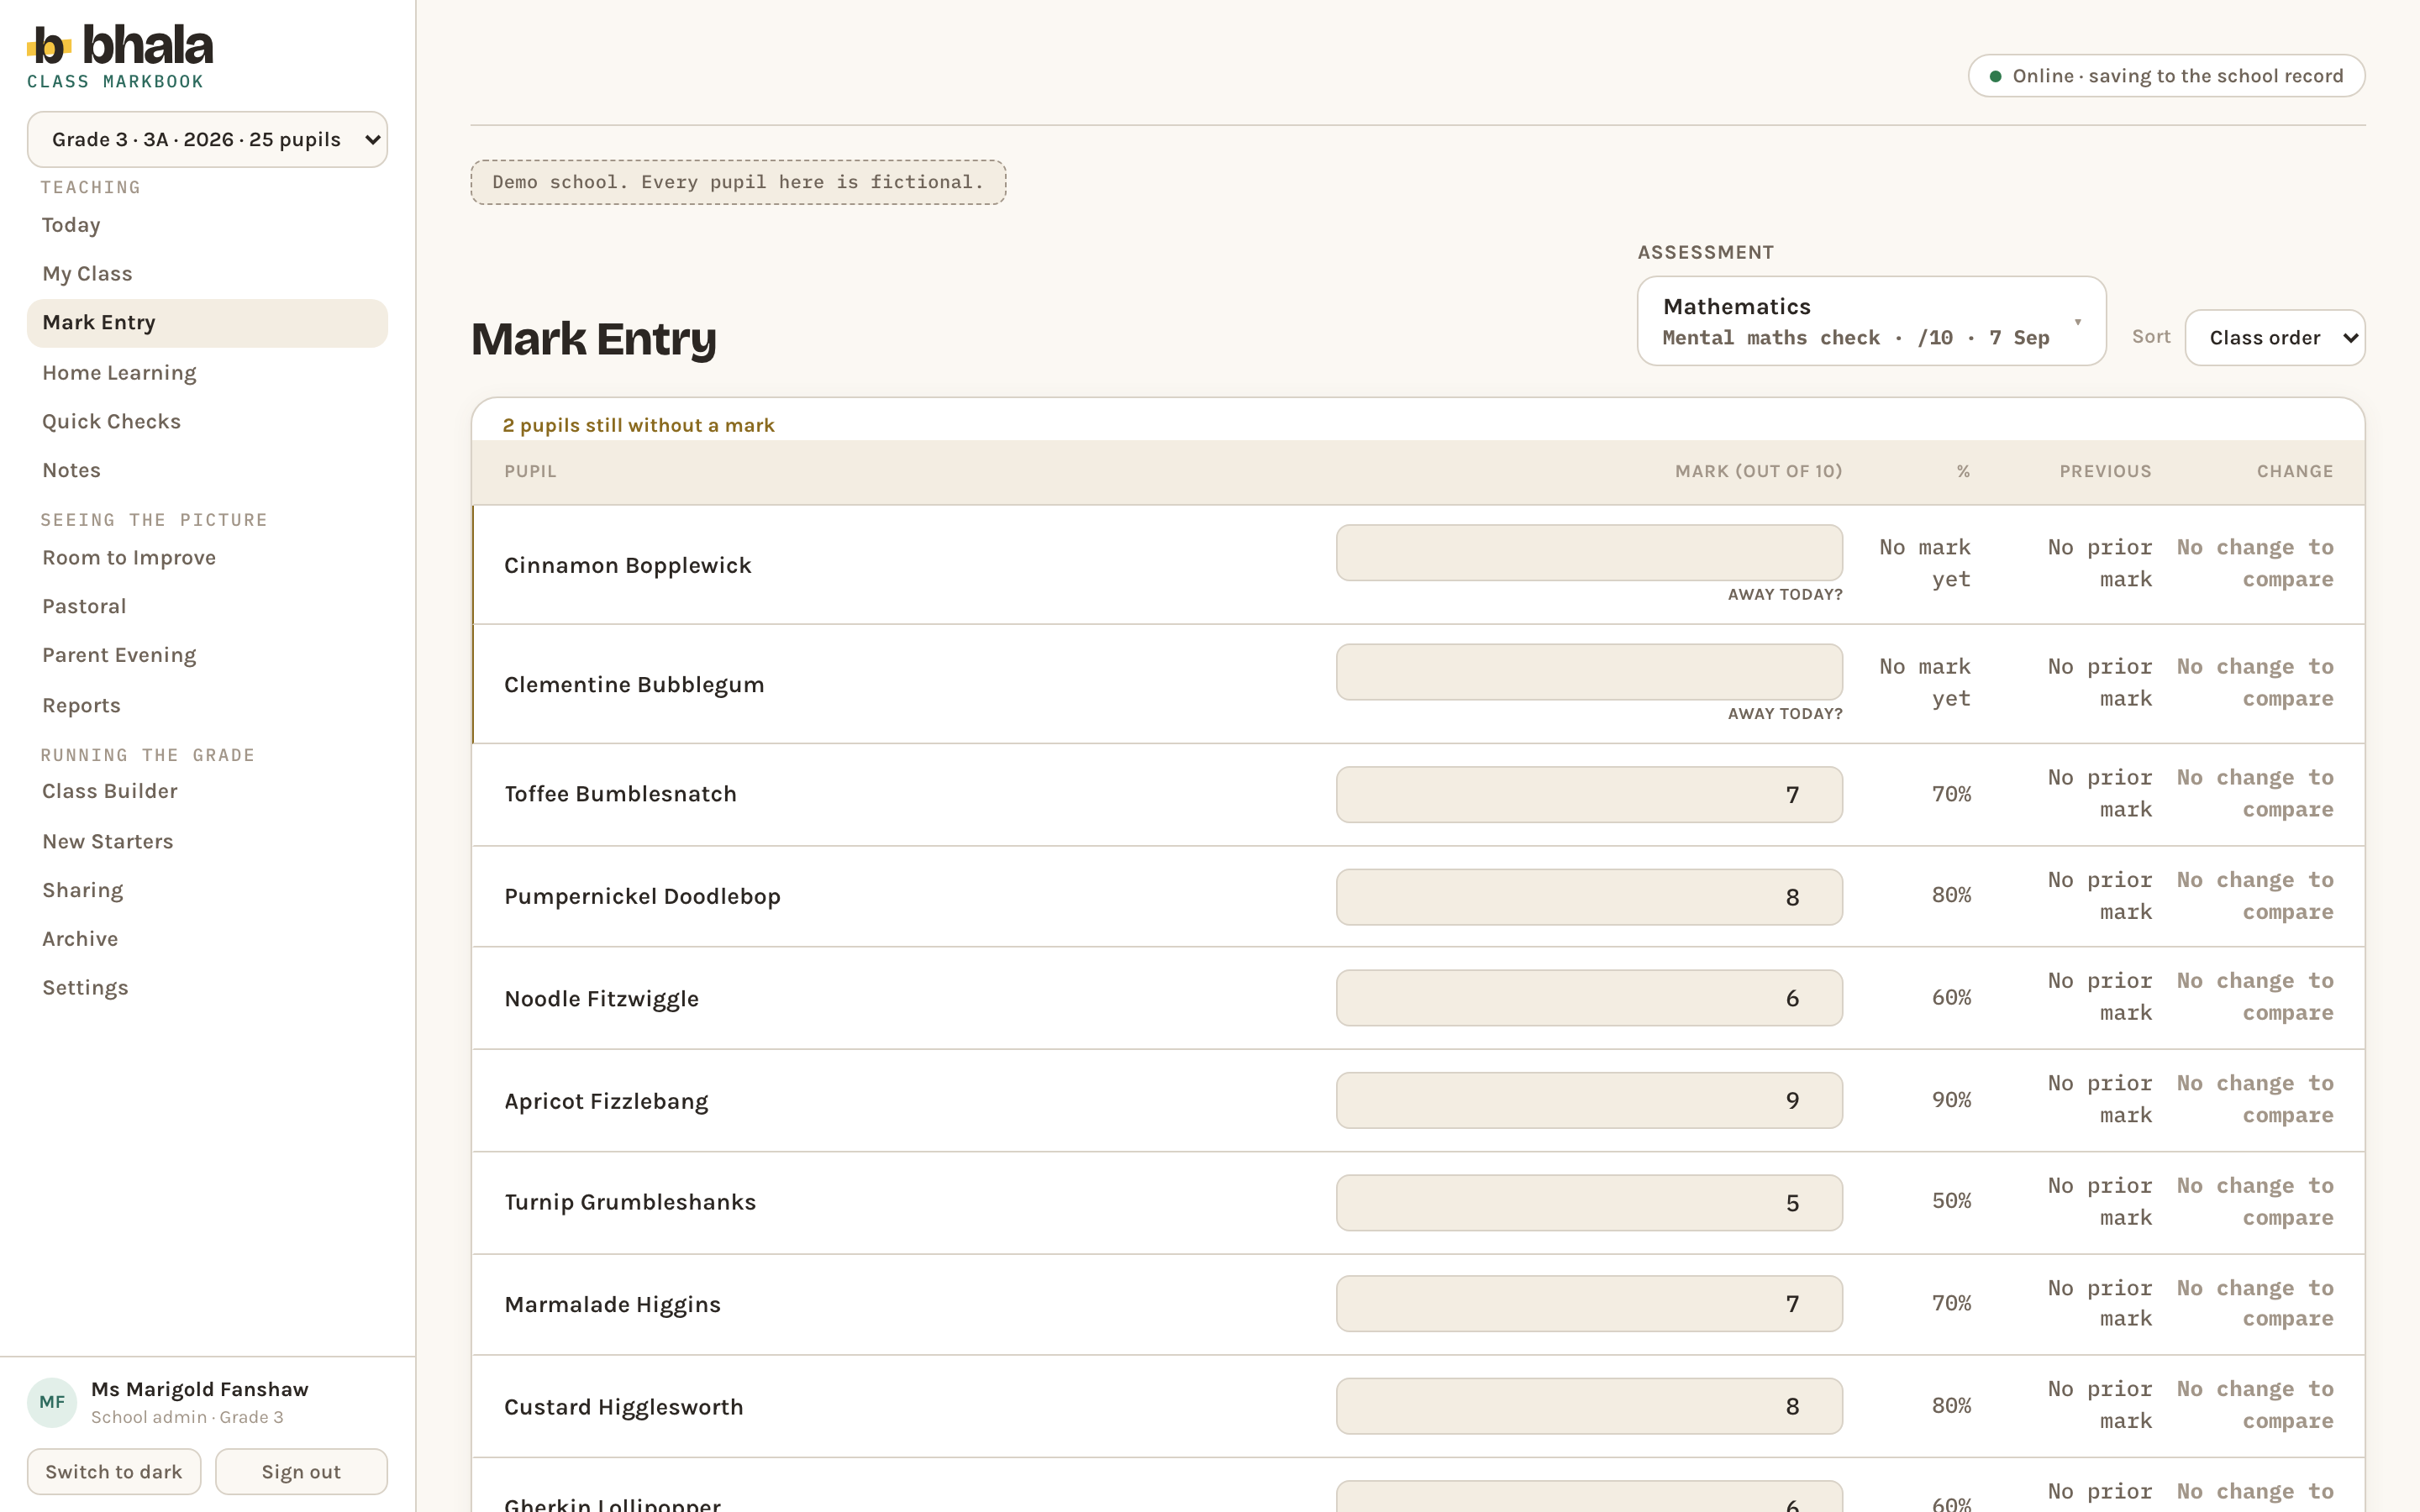Click the MF user avatar
The height and width of the screenshot is (1512, 2420).
(52, 1402)
